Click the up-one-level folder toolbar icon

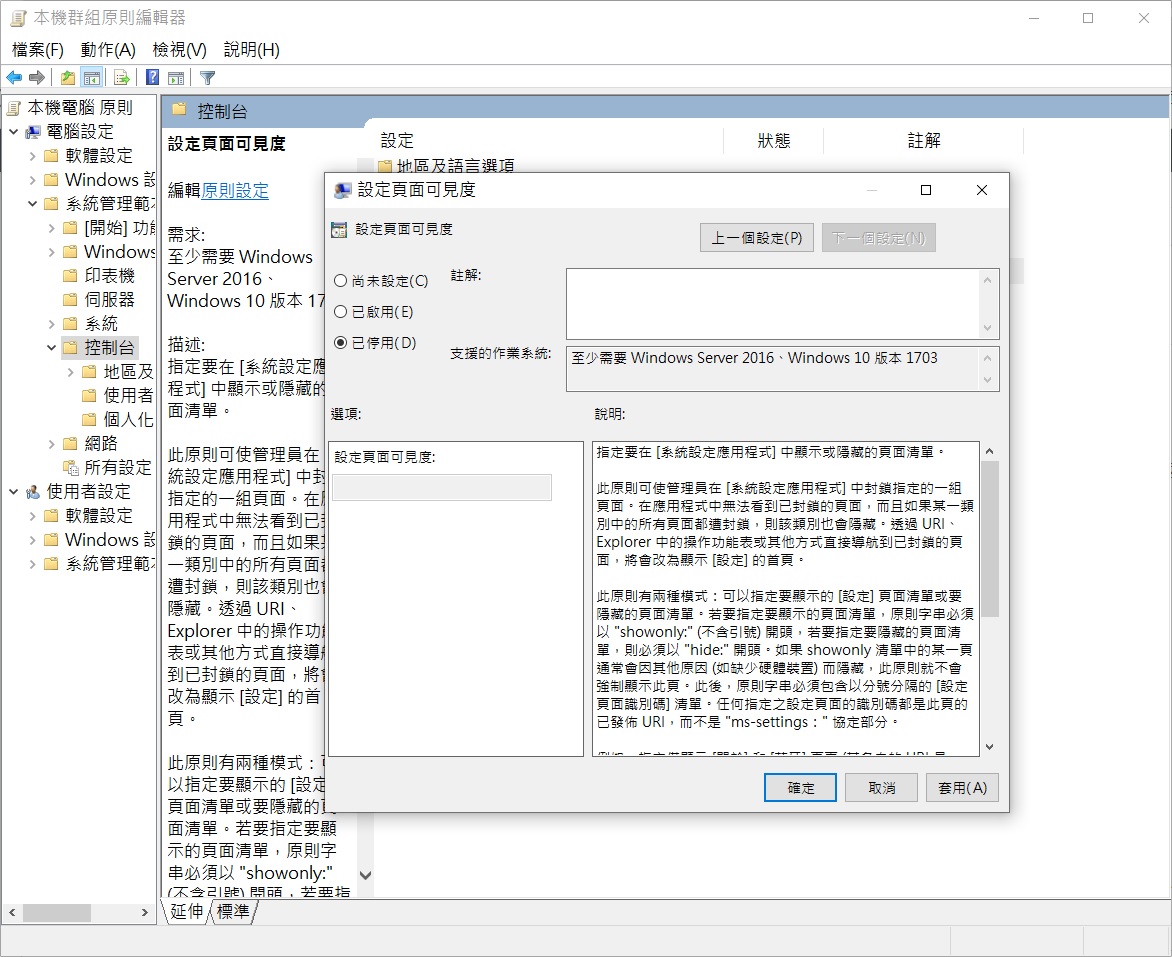coord(68,77)
